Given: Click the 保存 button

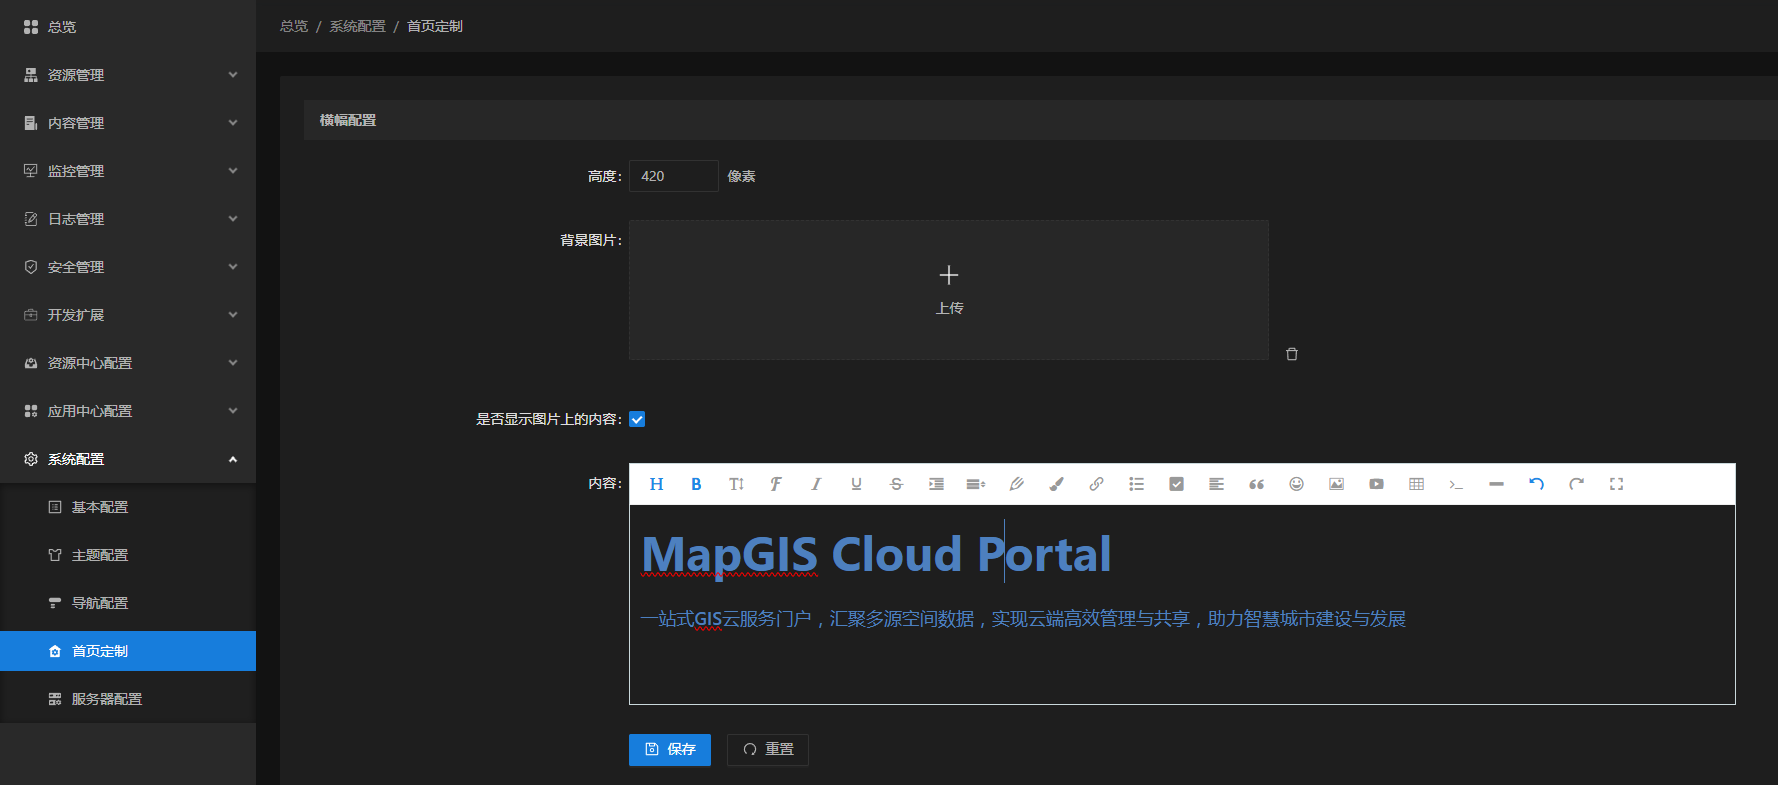Looking at the screenshot, I should pos(670,750).
